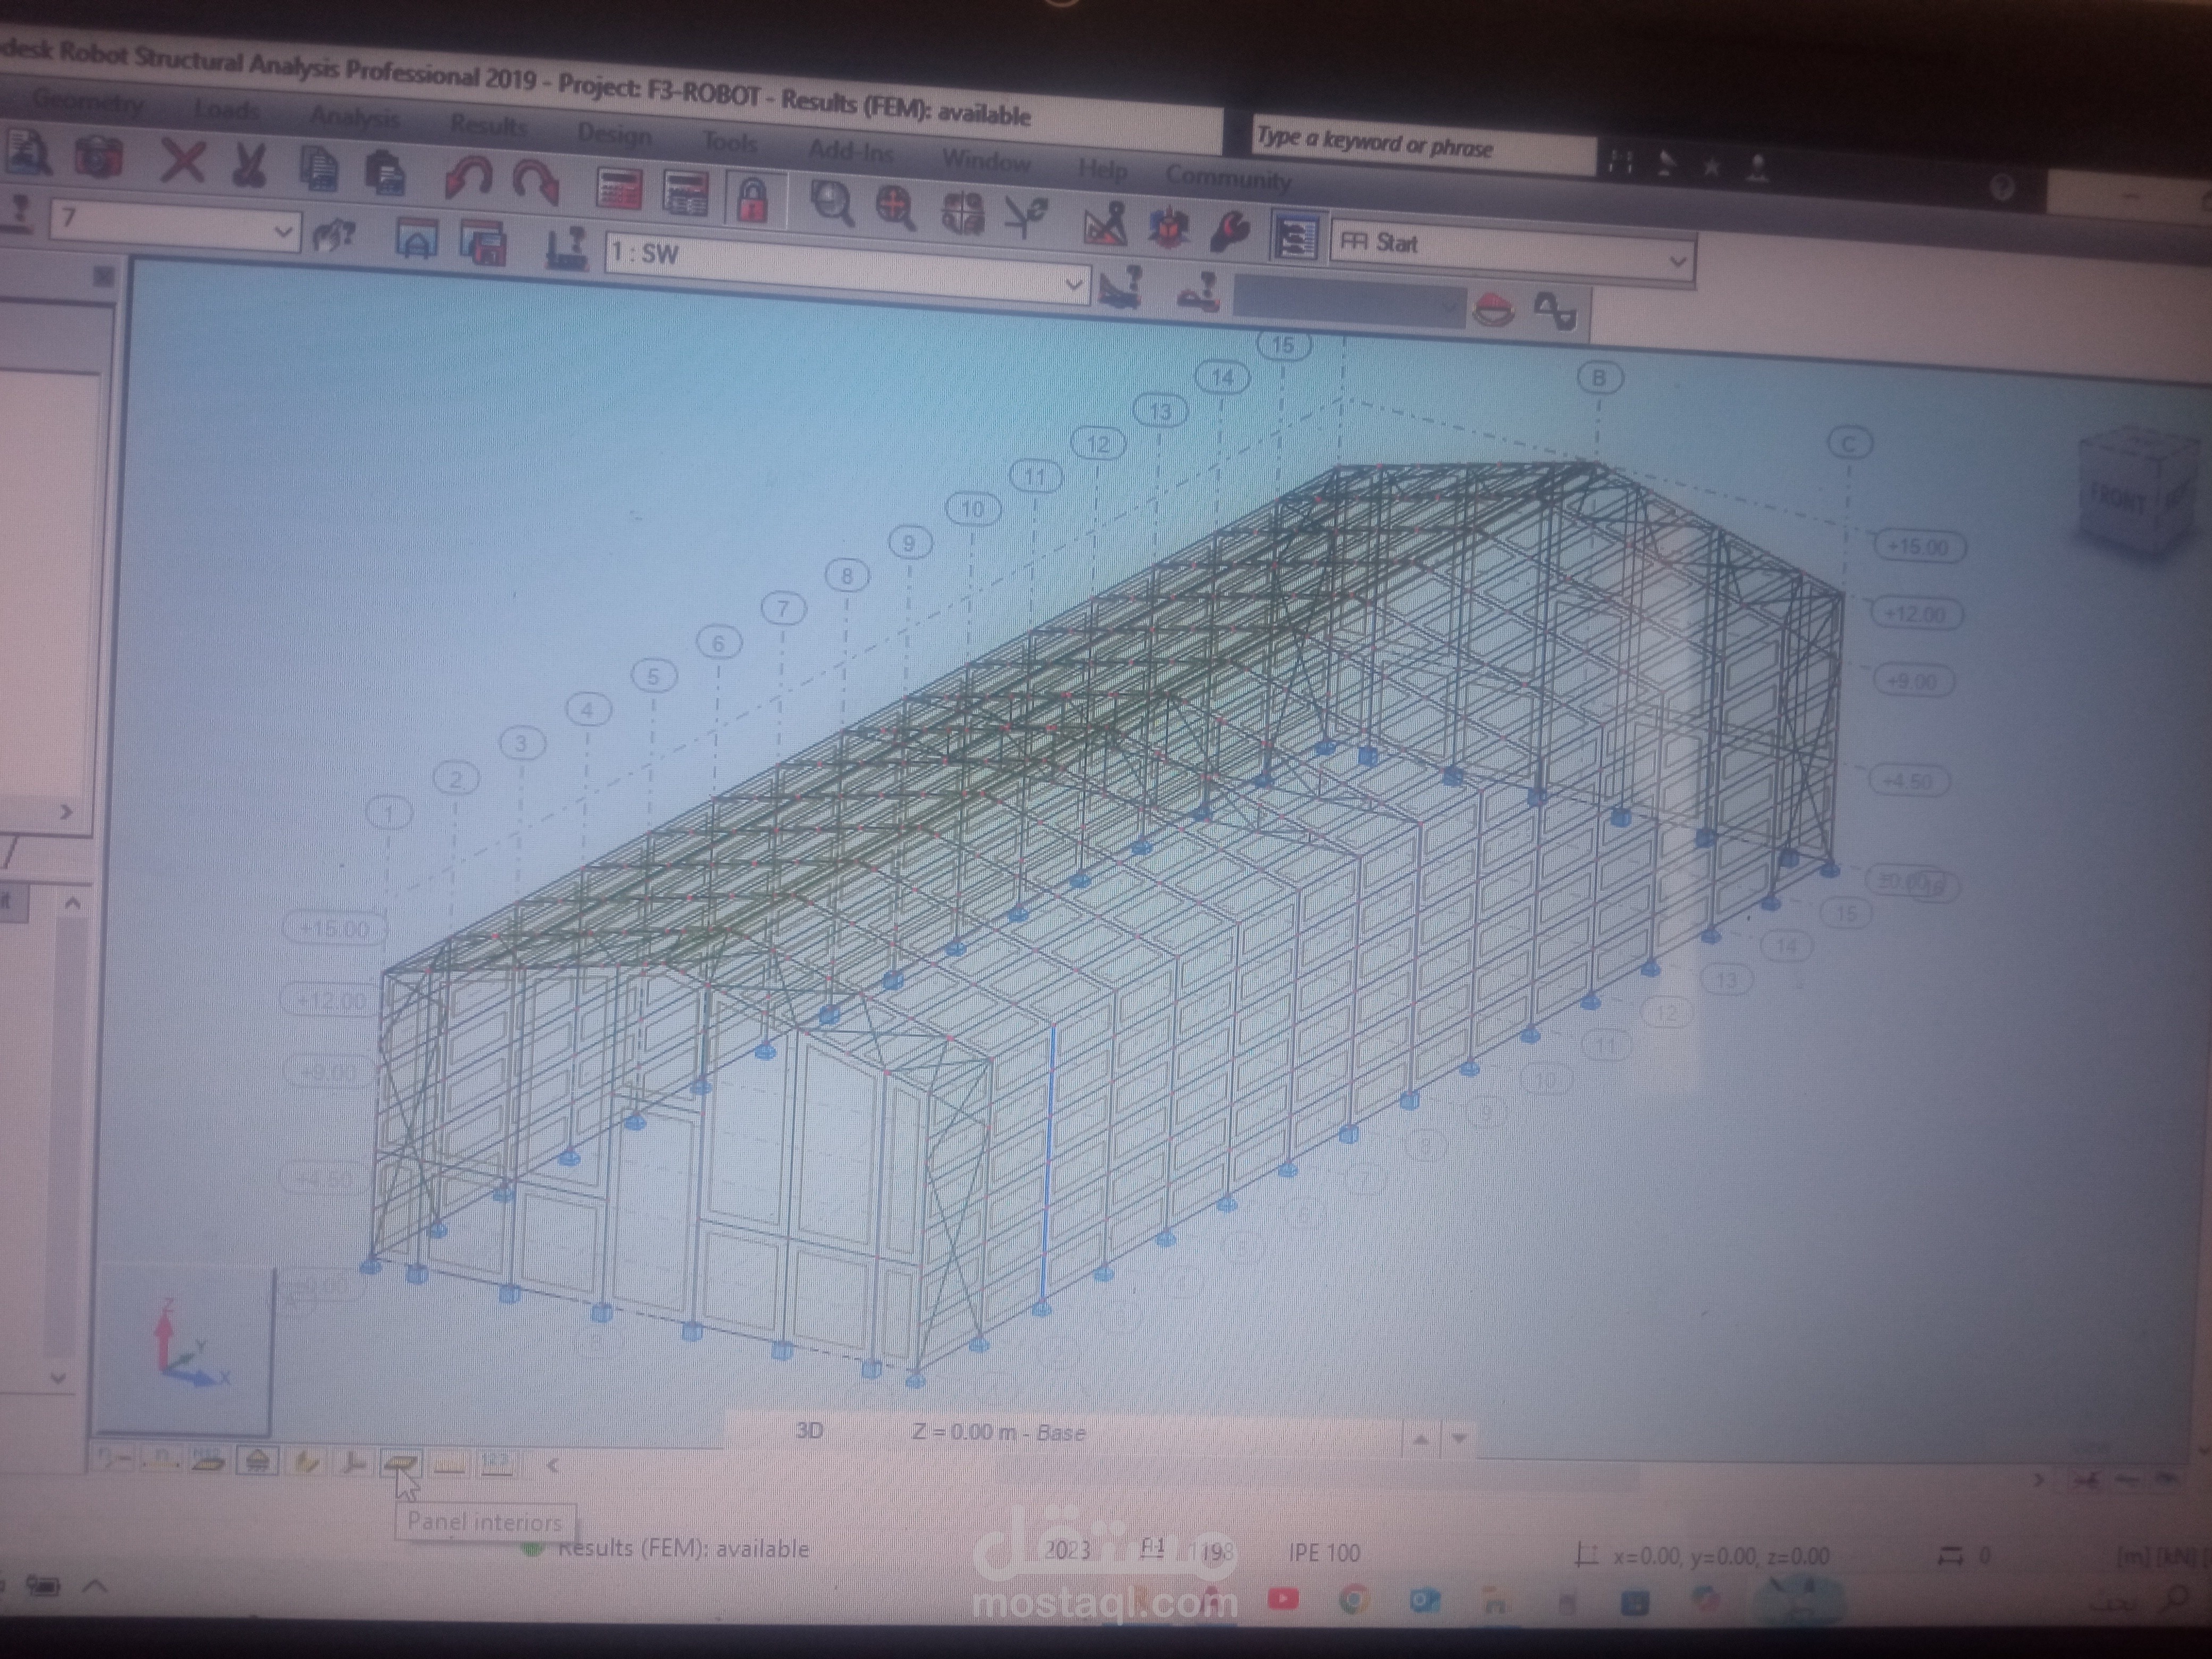Step work plane level down
The image size is (2212, 1659).
(x=1459, y=1439)
